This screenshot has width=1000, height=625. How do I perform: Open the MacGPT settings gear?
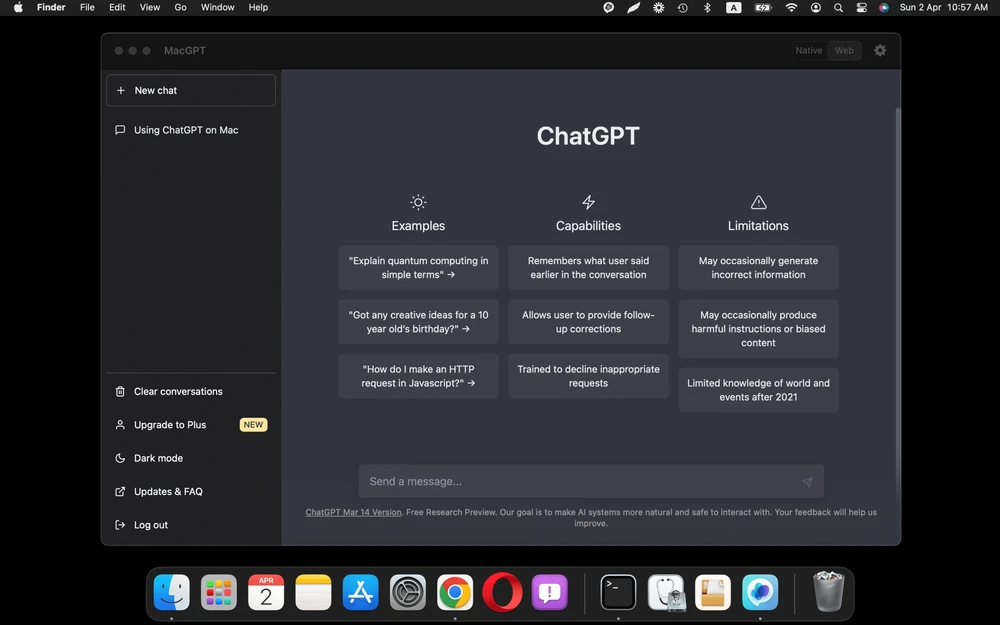(879, 50)
